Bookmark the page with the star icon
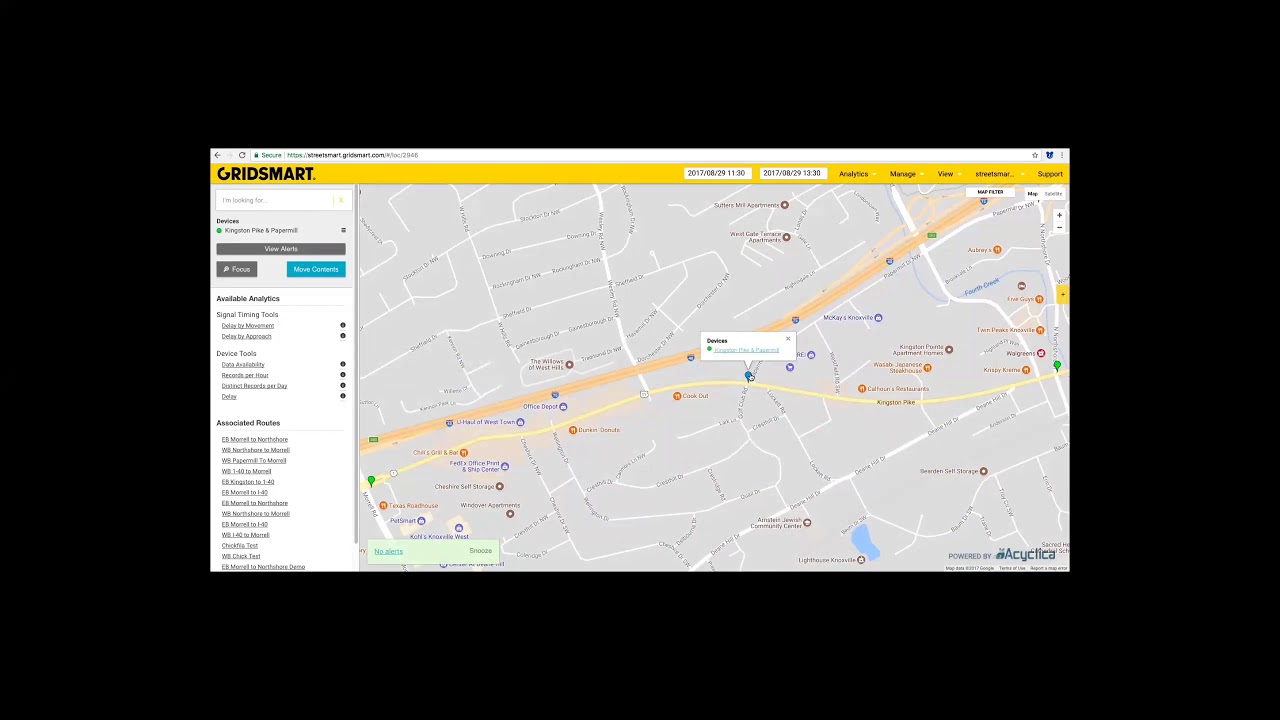 point(1035,155)
